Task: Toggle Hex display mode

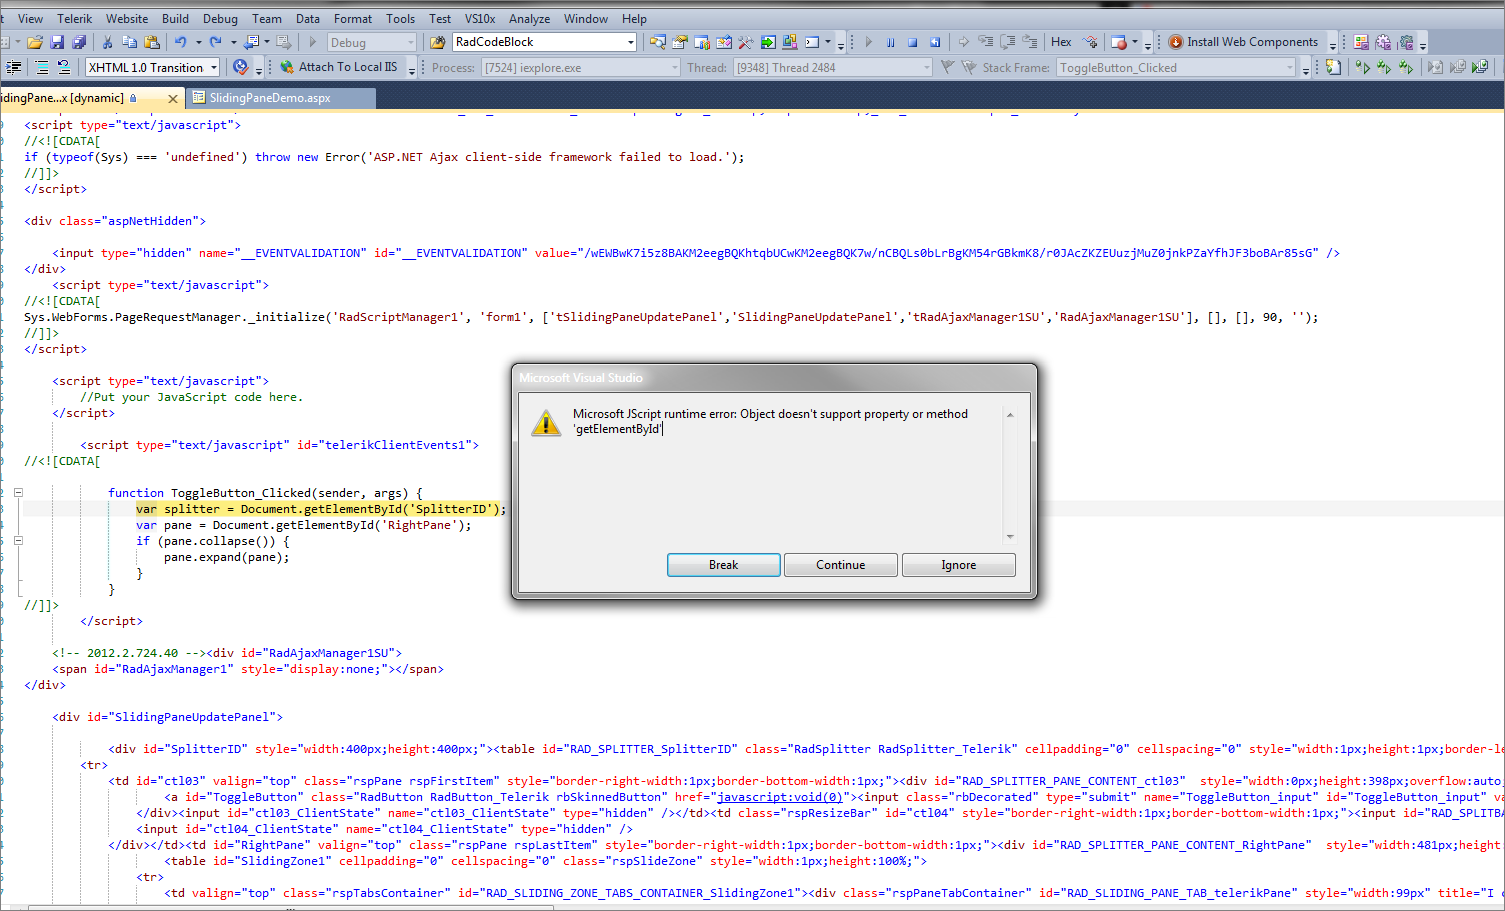Action: click(1061, 42)
